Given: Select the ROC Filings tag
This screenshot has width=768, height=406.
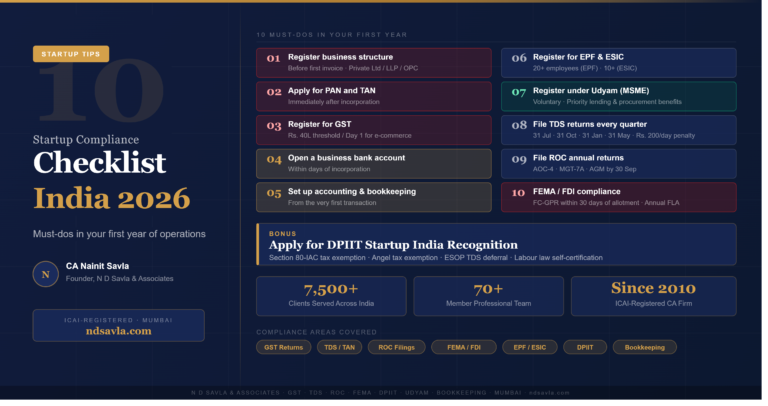Looking at the screenshot, I should 396,347.
